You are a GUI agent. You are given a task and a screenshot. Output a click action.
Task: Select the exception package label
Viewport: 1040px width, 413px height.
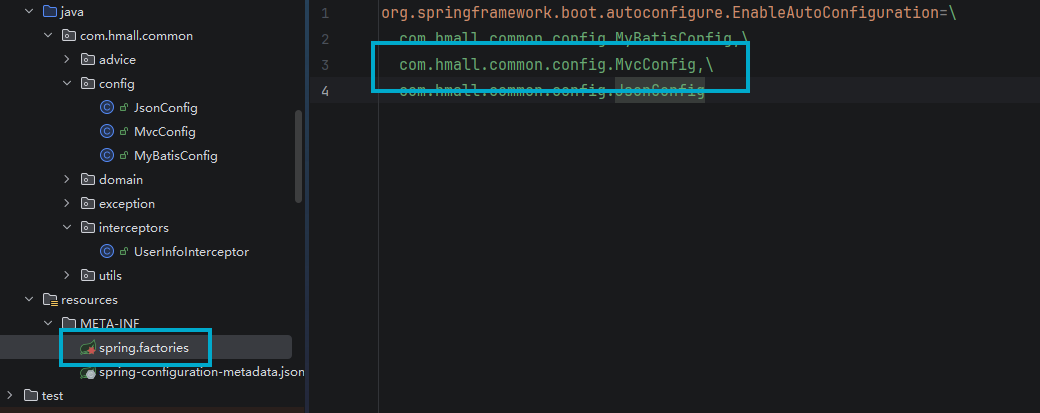[x=127, y=204]
